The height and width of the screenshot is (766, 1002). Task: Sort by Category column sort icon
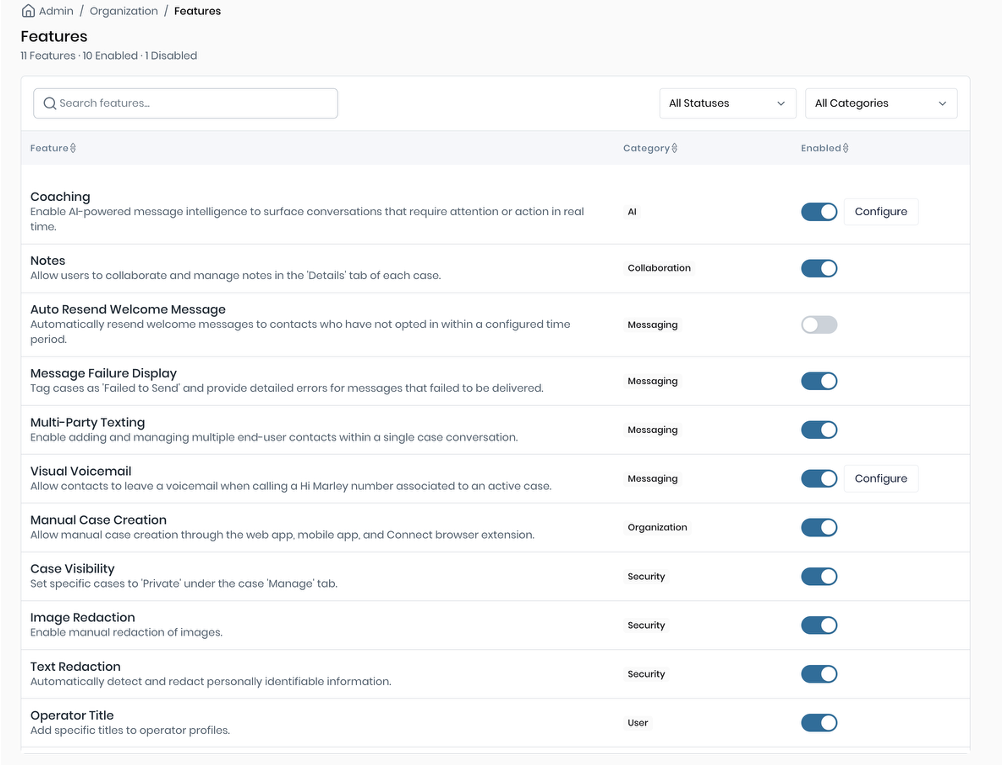click(x=674, y=148)
